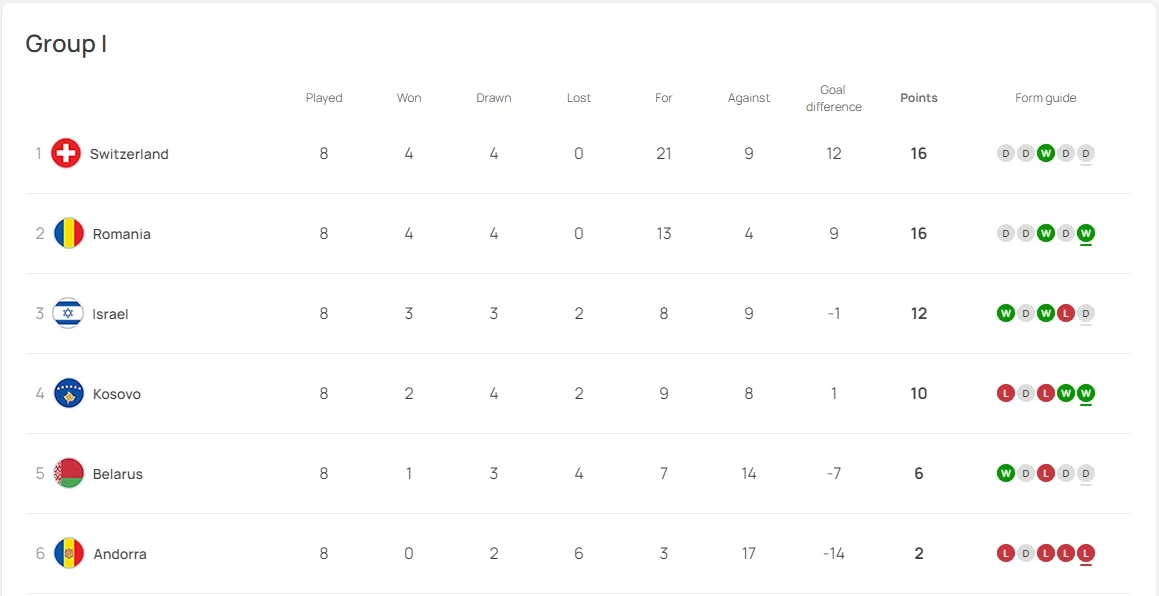Open the Romania team link
1159x596 pixels.
pos(121,234)
